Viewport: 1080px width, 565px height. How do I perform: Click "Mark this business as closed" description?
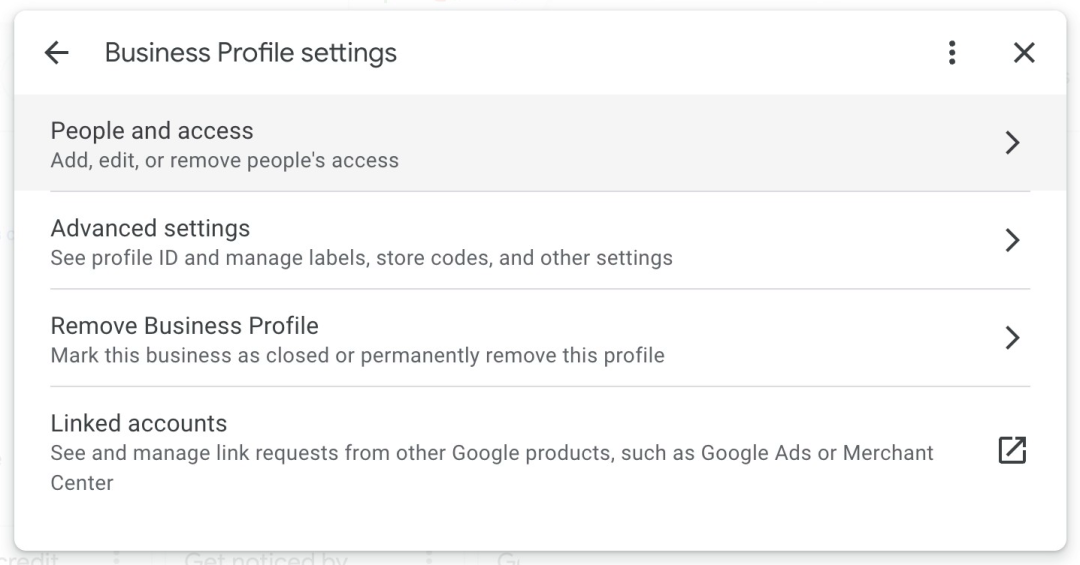(357, 355)
